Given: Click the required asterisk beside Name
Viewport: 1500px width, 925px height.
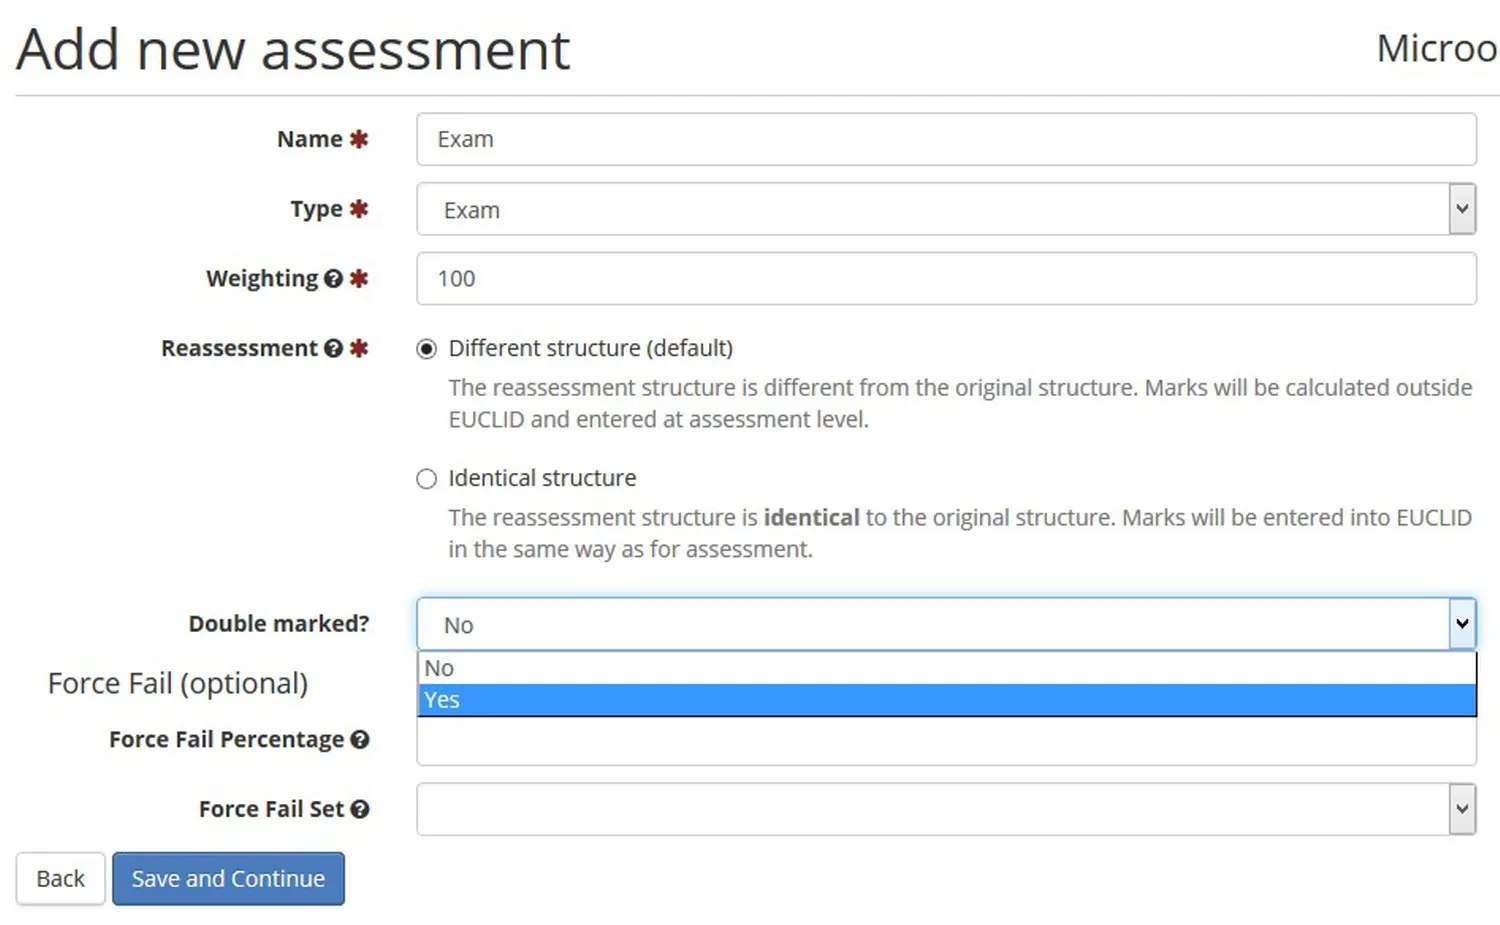Looking at the screenshot, I should pyautogui.click(x=360, y=139).
